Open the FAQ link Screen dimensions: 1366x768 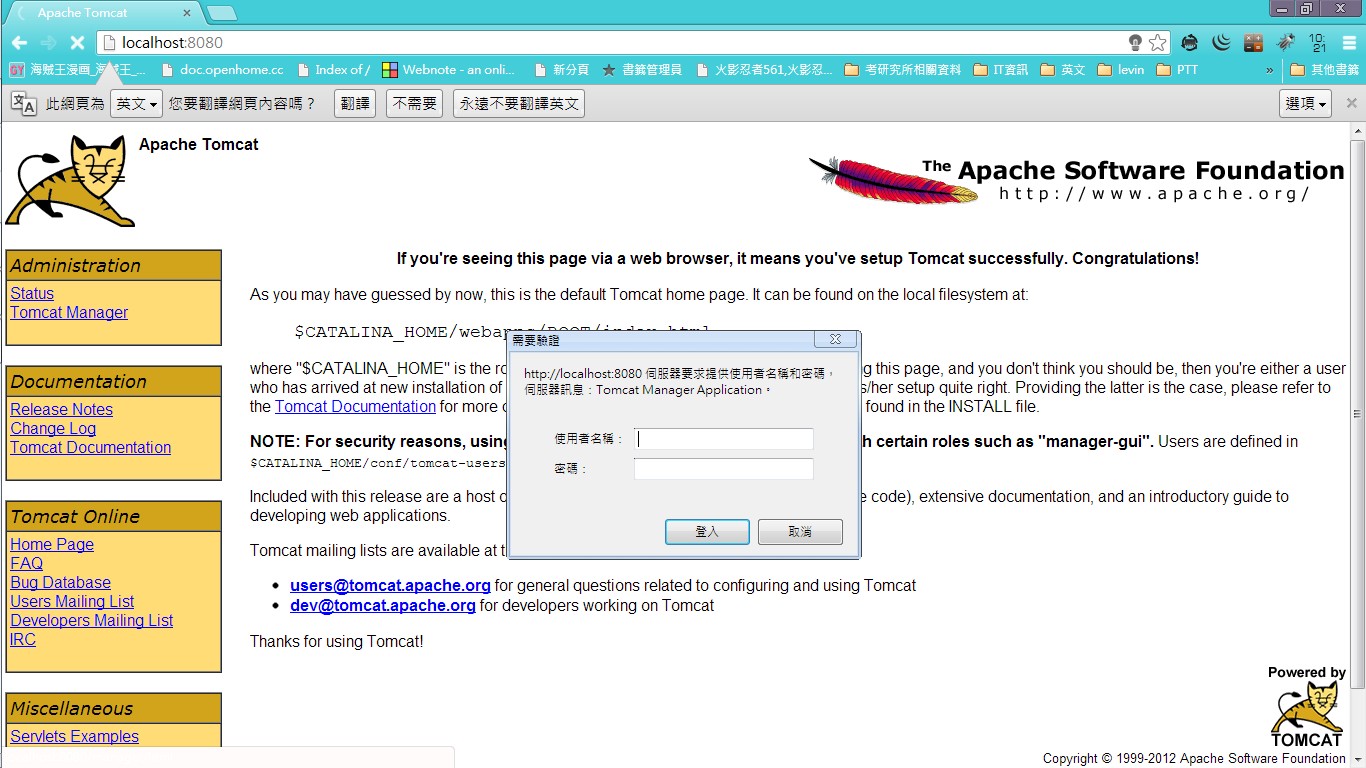[26, 563]
